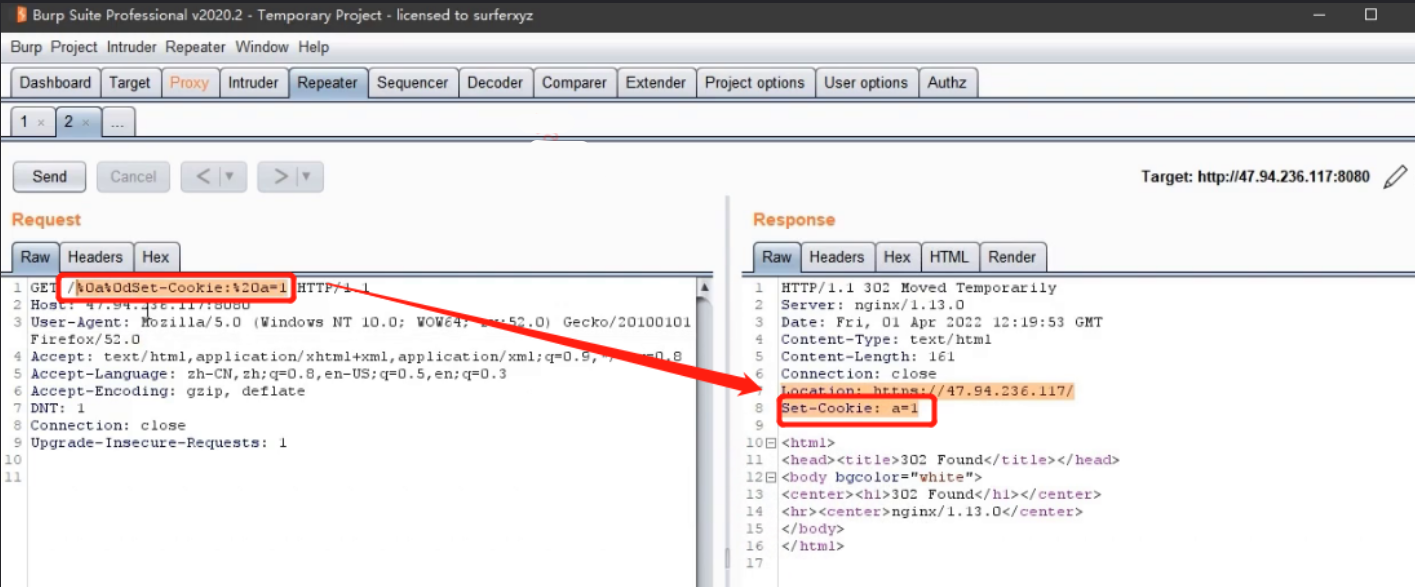Switch to the Comparer tab
1415x587 pixels.
tap(574, 83)
